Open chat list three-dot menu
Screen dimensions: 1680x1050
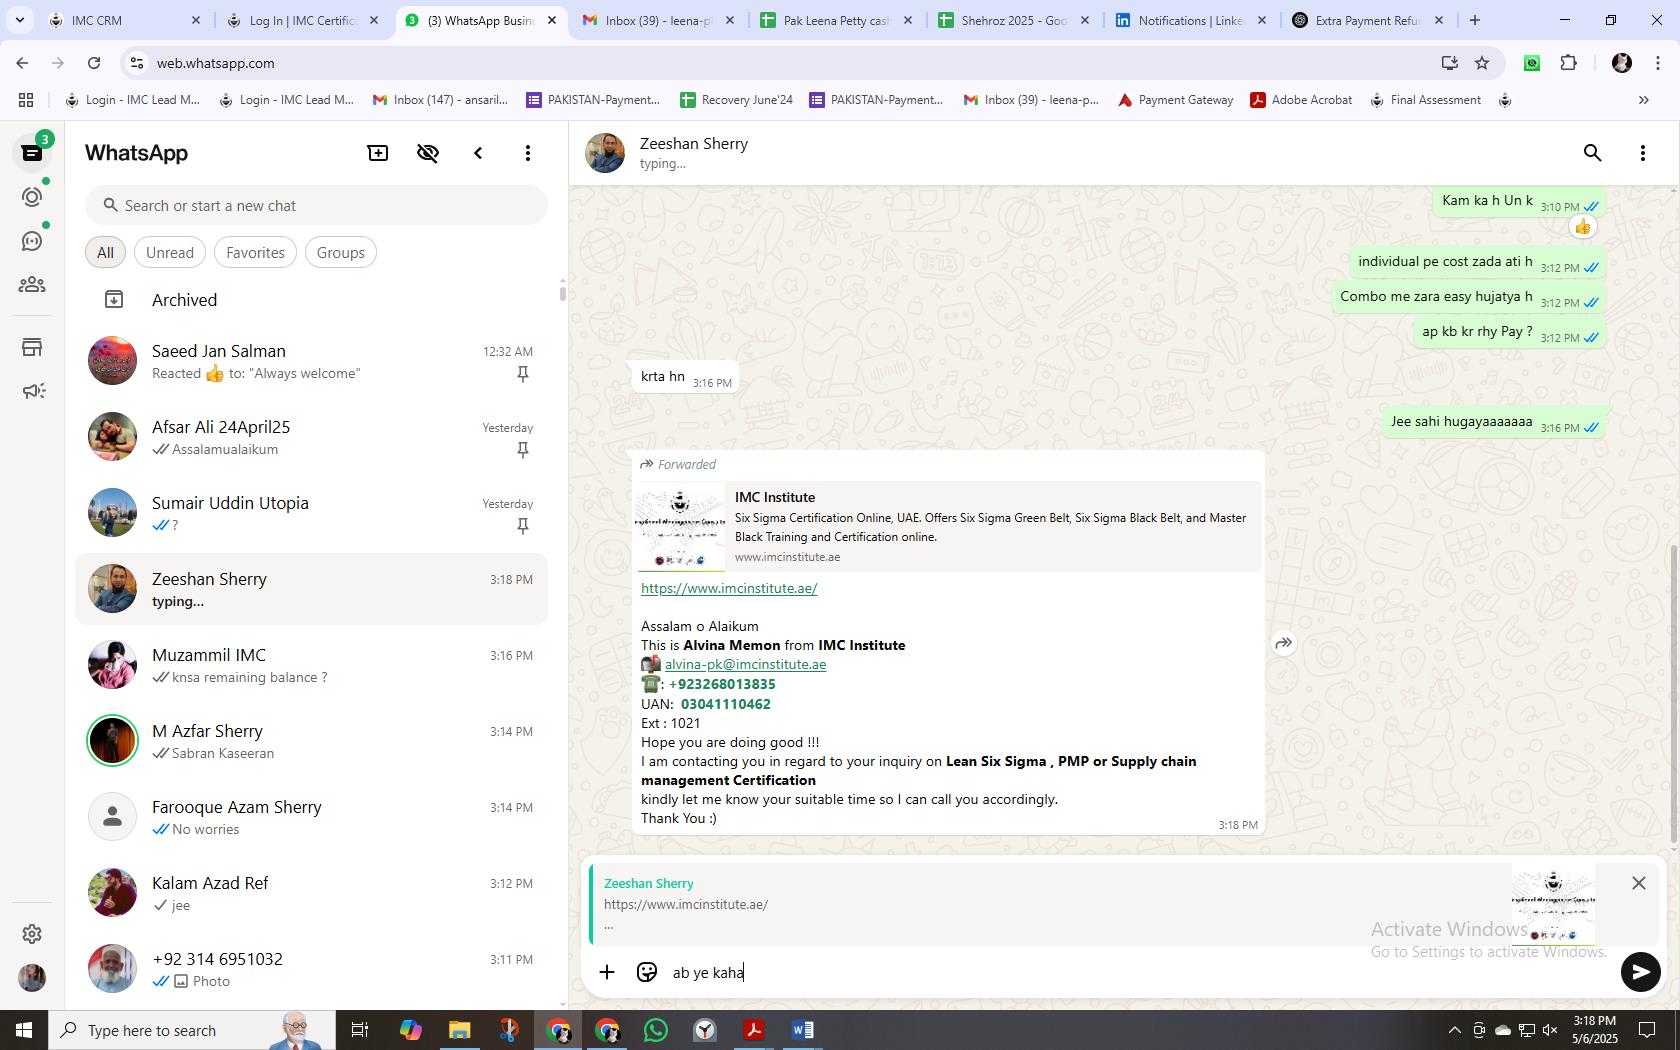click(x=528, y=153)
